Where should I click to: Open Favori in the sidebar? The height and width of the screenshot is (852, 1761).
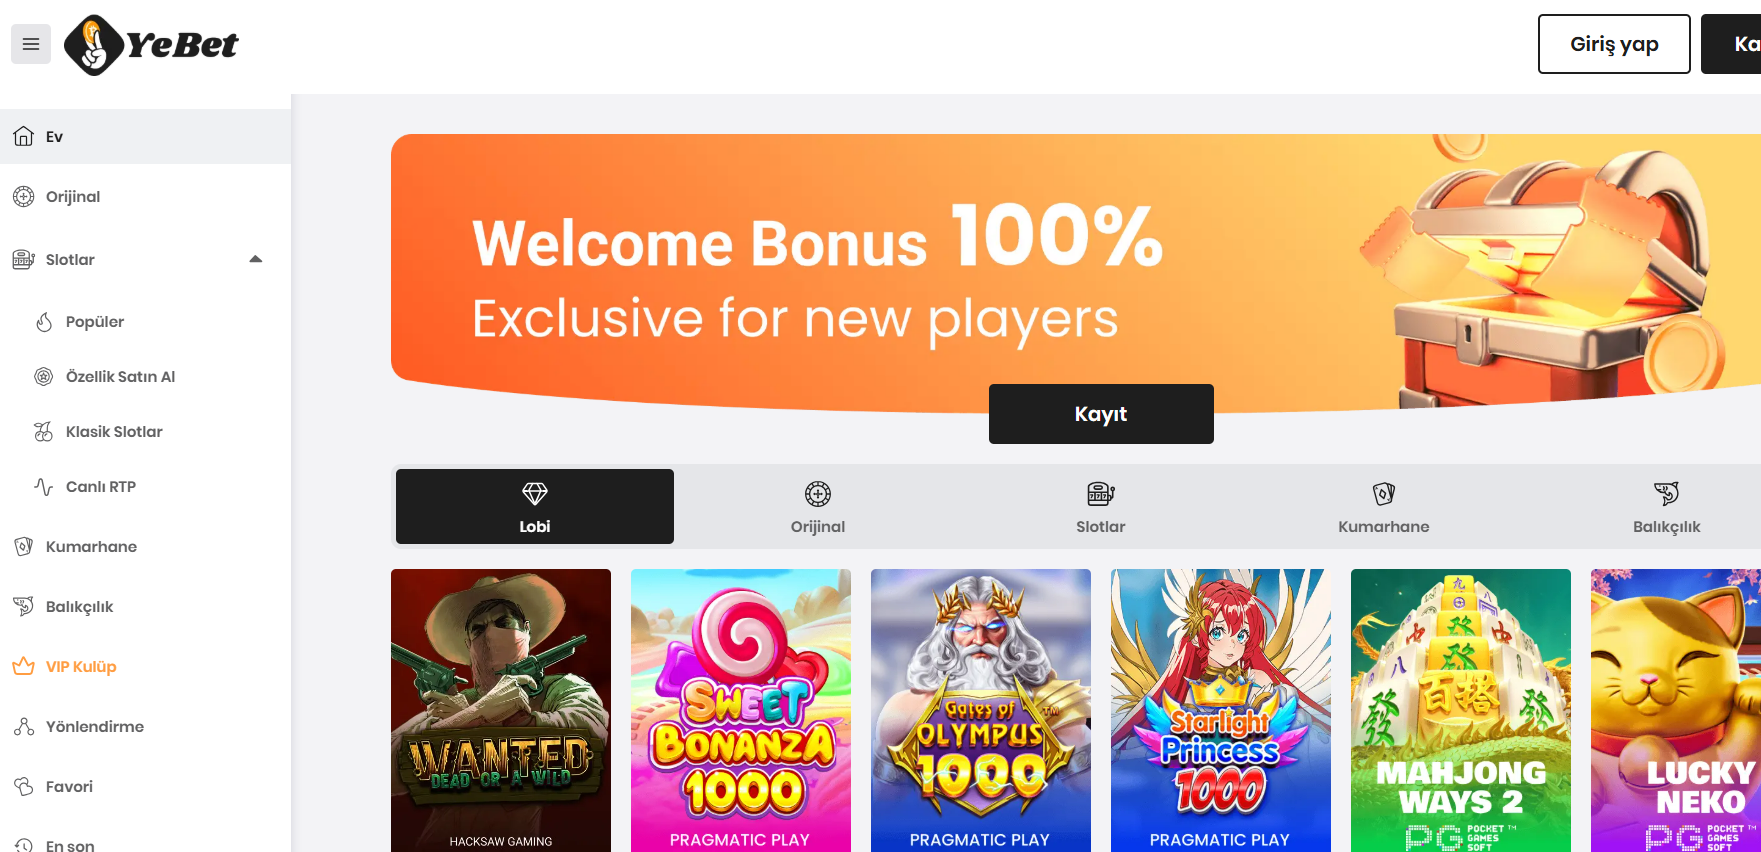tap(69, 787)
